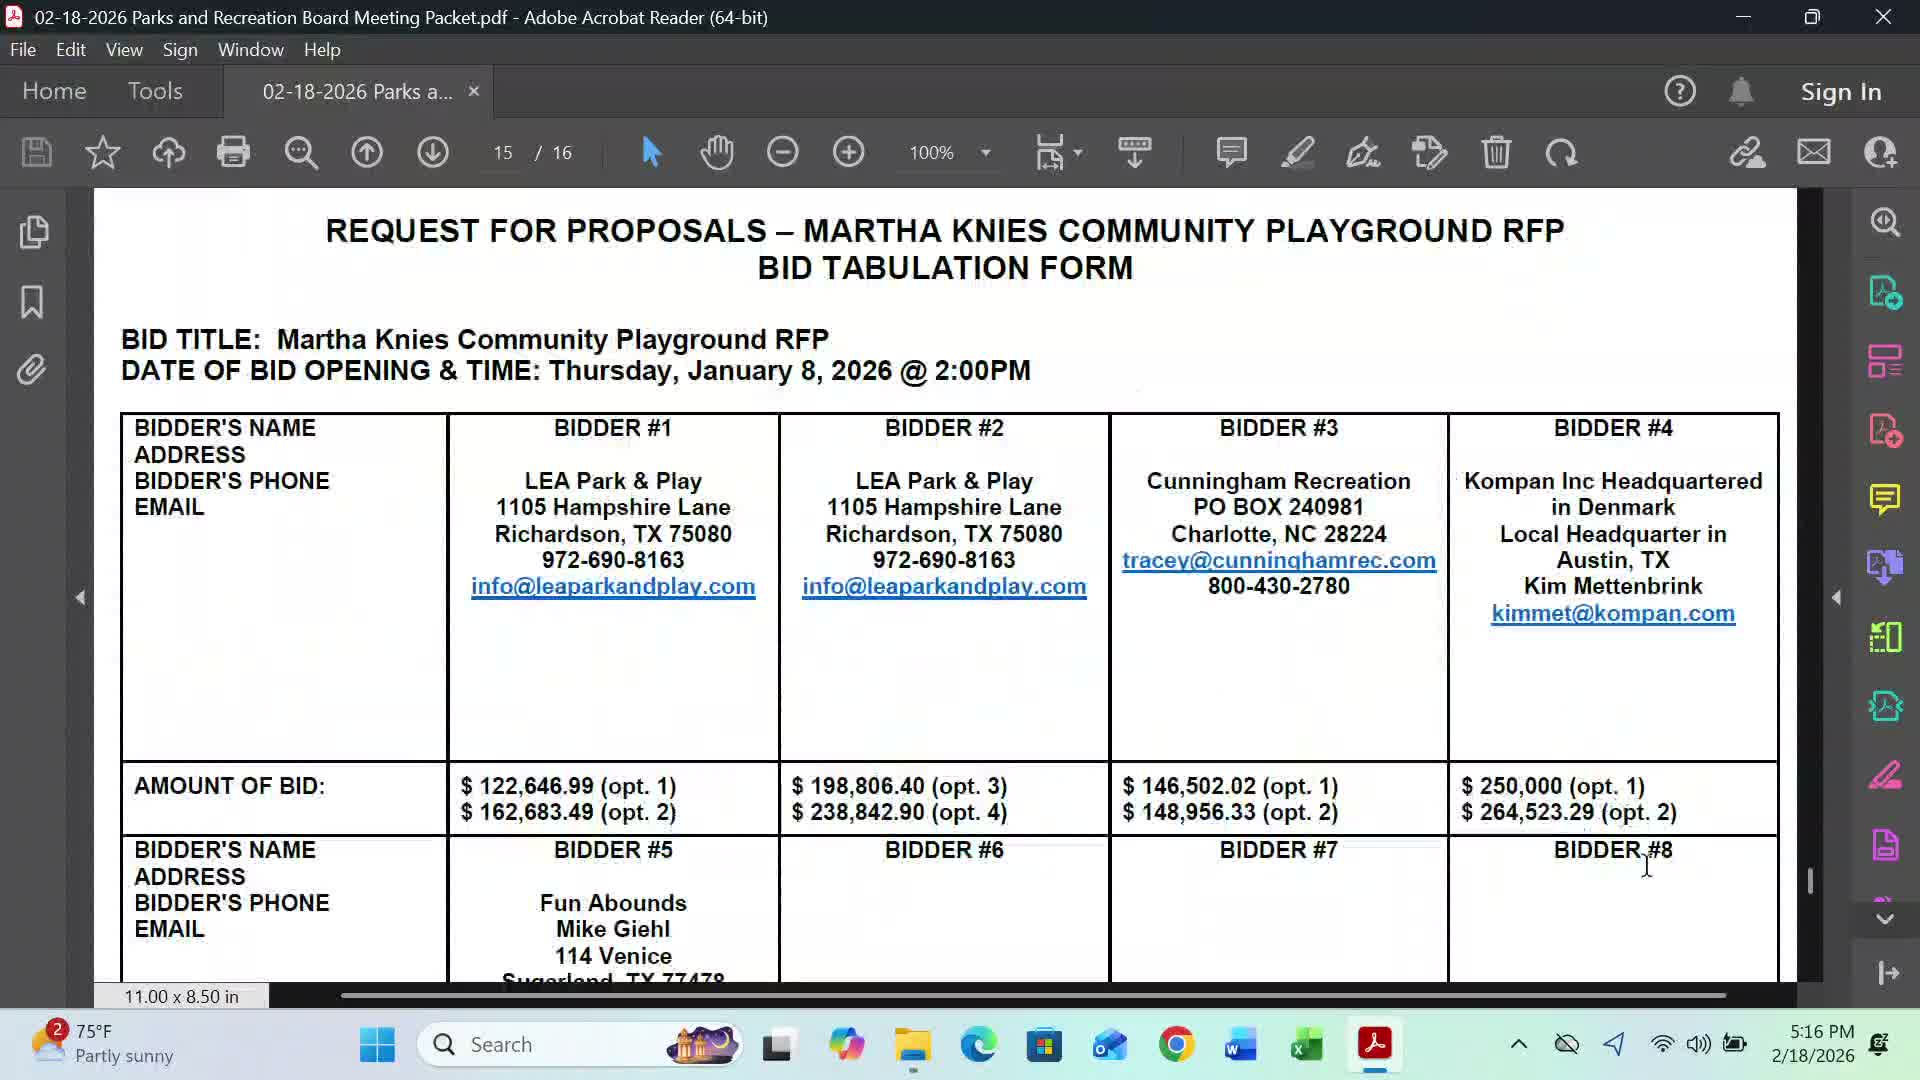
Task: Switch to the Tools tab
Action: [x=155, y=91]
